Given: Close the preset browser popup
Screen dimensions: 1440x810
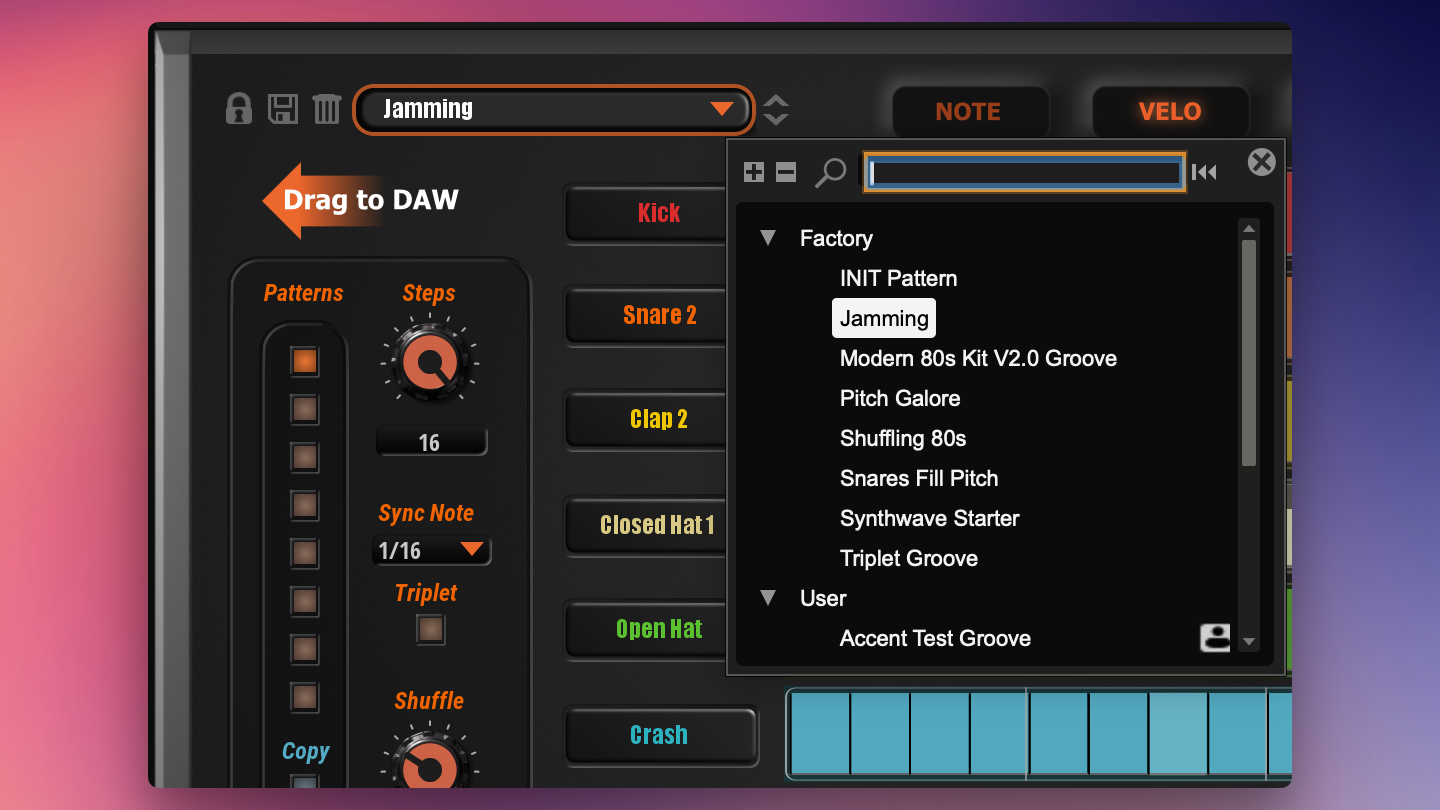Looking at the screenshot, I should click(x=1262, y=162).
